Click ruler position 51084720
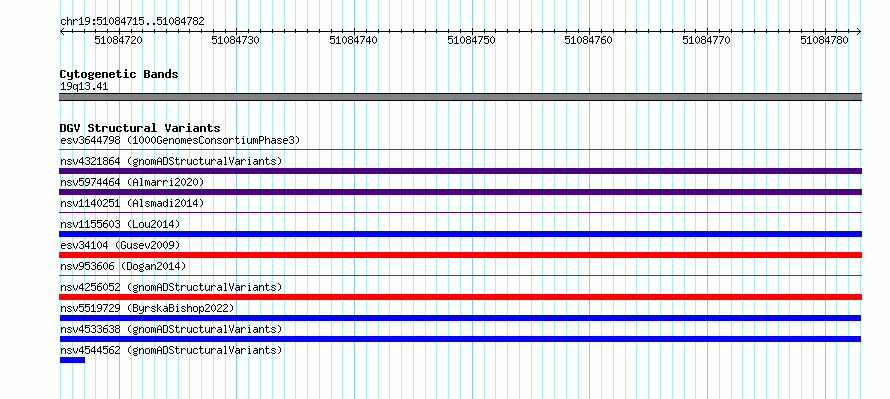890x399 pixels. tap(118, 40)
